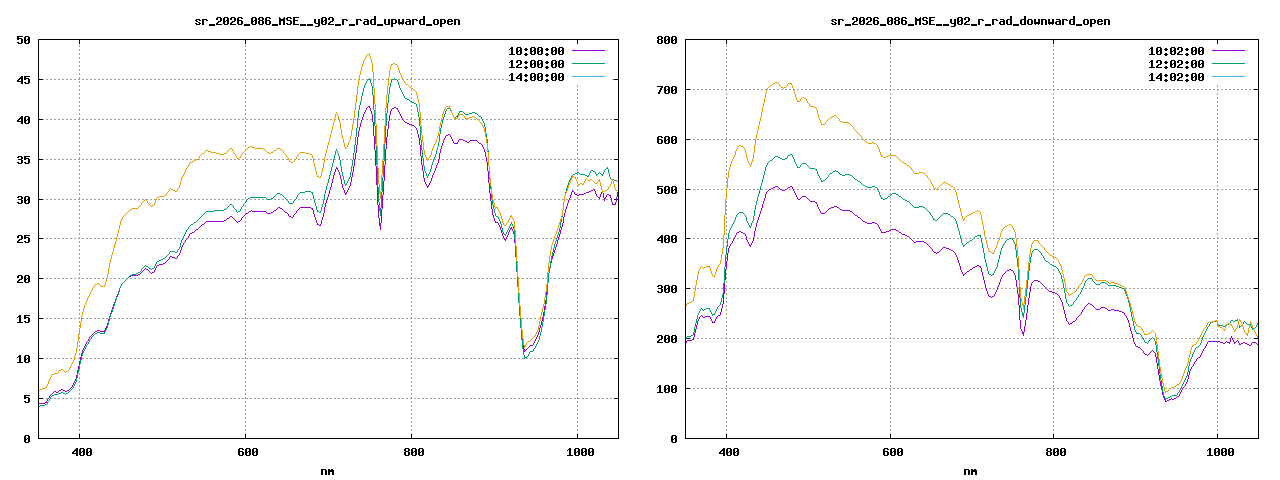Click the left chart's nm axis label

(x=327, y=471)
